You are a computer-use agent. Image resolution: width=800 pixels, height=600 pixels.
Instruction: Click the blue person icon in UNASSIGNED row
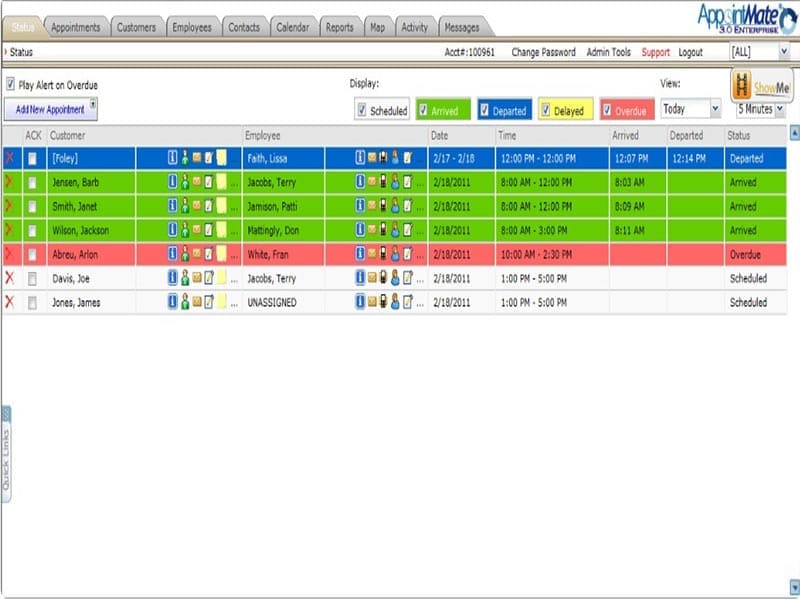point(395,302)
